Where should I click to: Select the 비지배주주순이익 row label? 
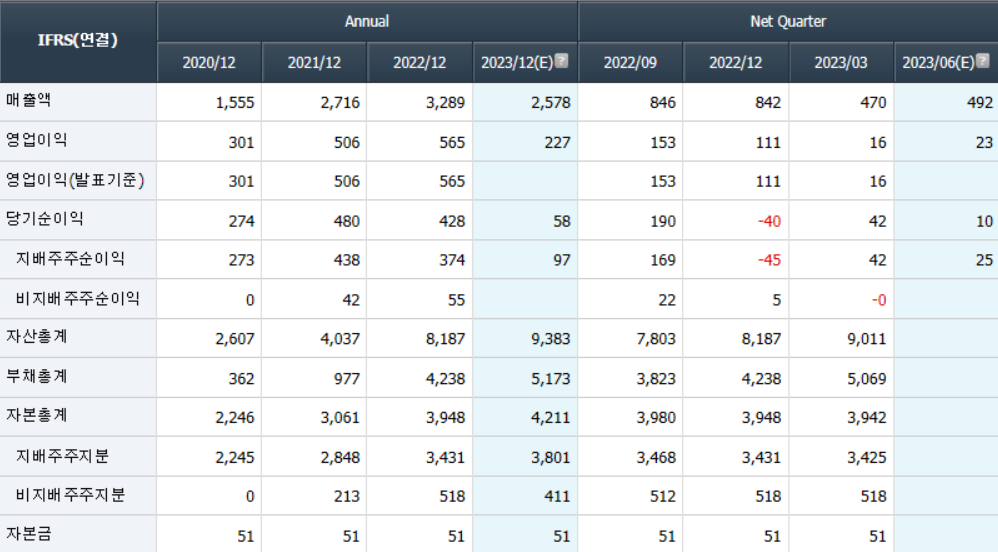pos(78,298)
